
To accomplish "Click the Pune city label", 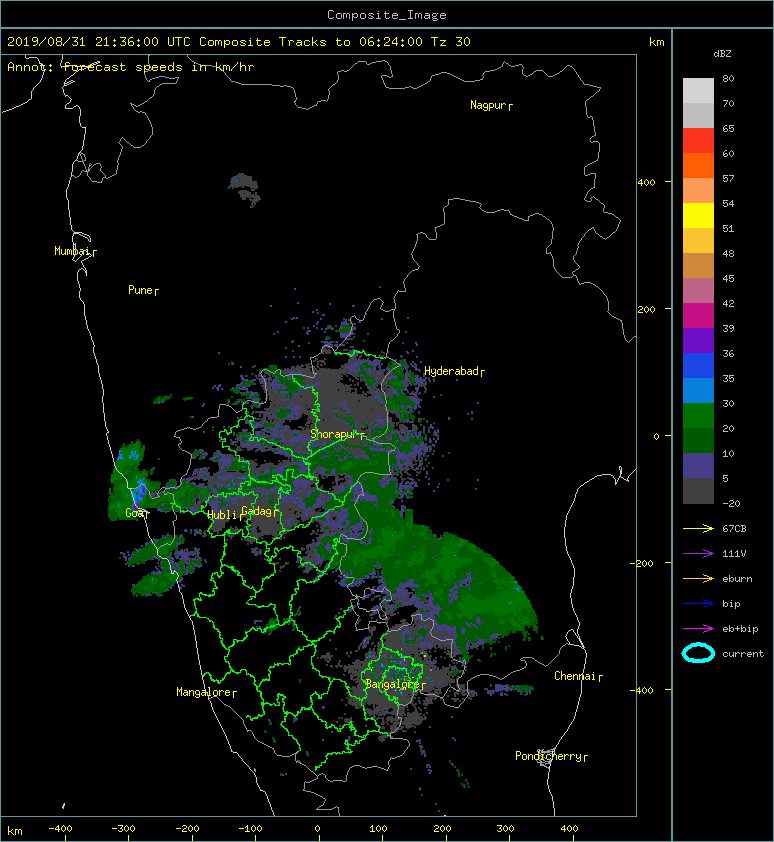I will click(140, 290).
